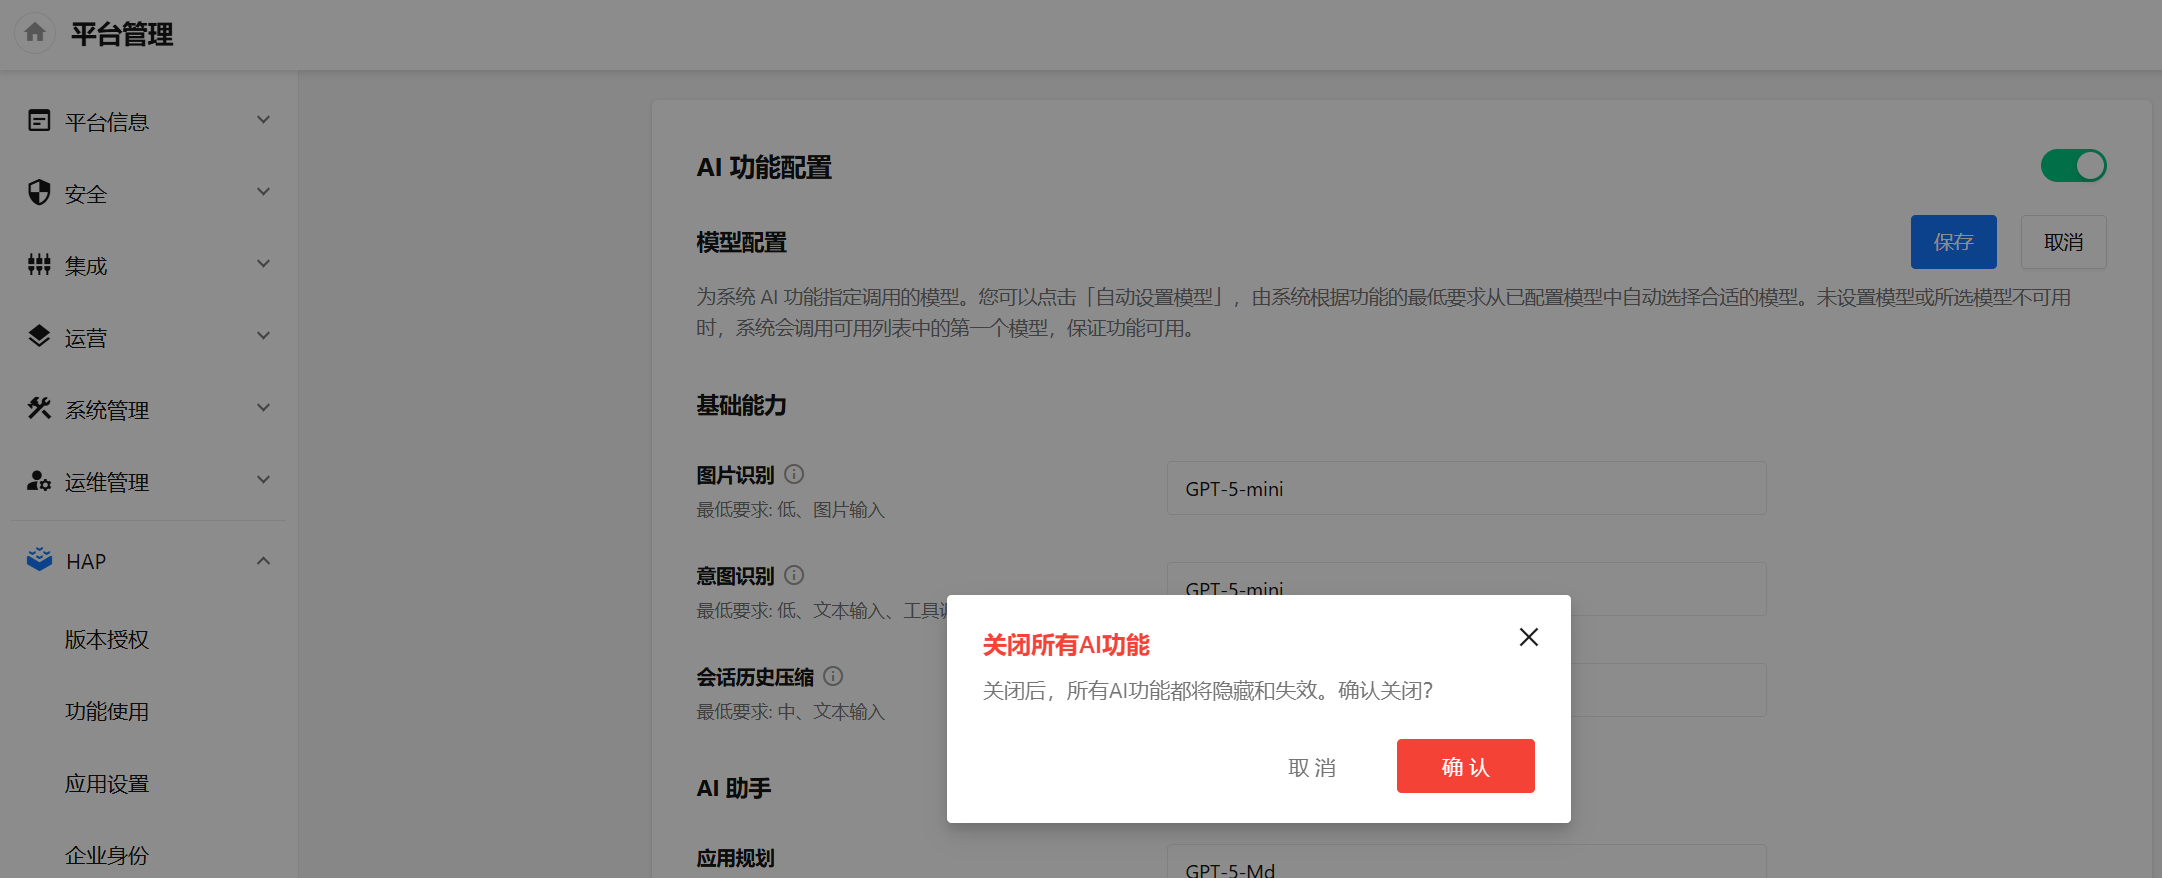Click text 最低要求: 中、文本输入
The width and height of the screenshot is (2162, 878).
790,712
